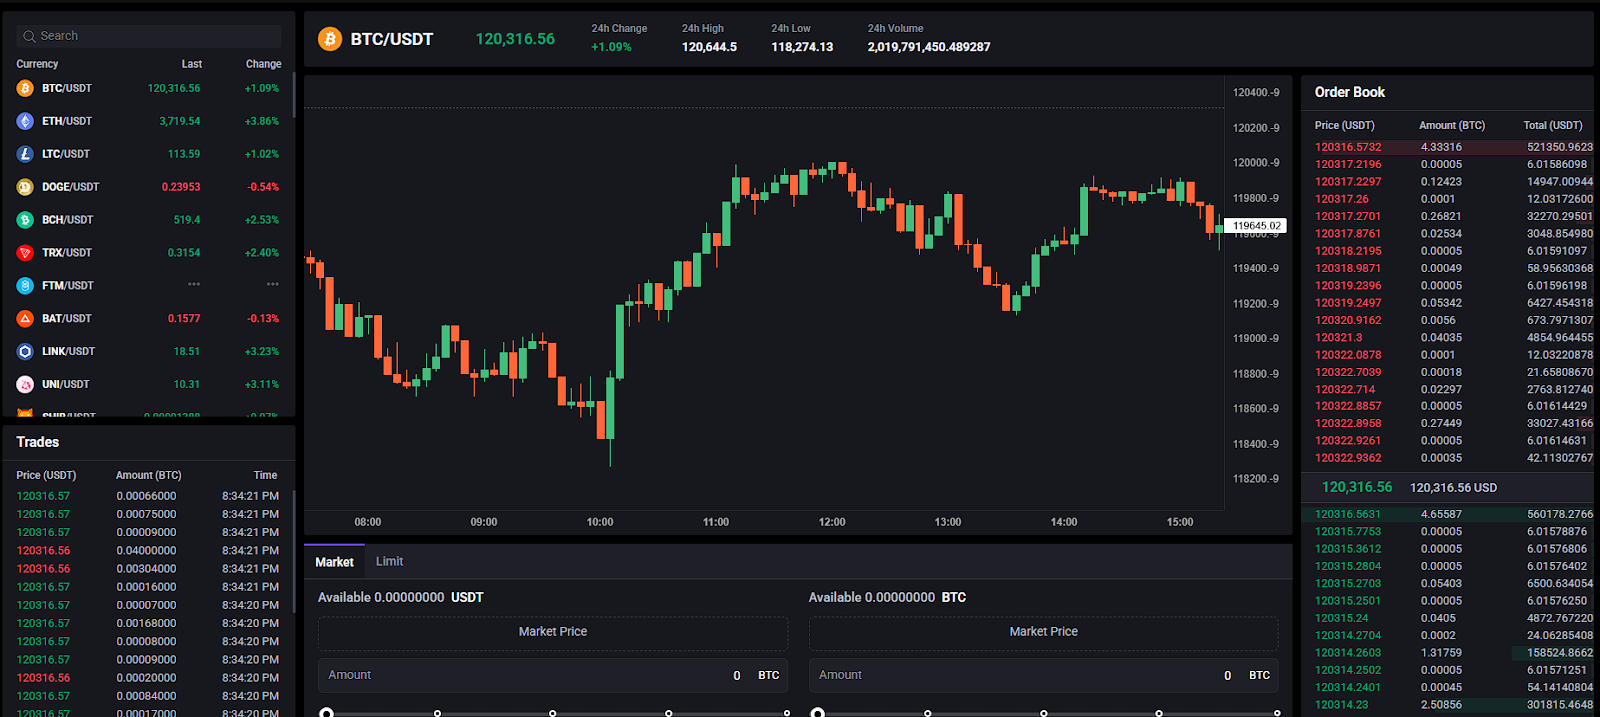Image resolution: width=1600 pixels, height=717 pixels.
Task: Click the large BTC logo in header
Action: click(329, 39)
